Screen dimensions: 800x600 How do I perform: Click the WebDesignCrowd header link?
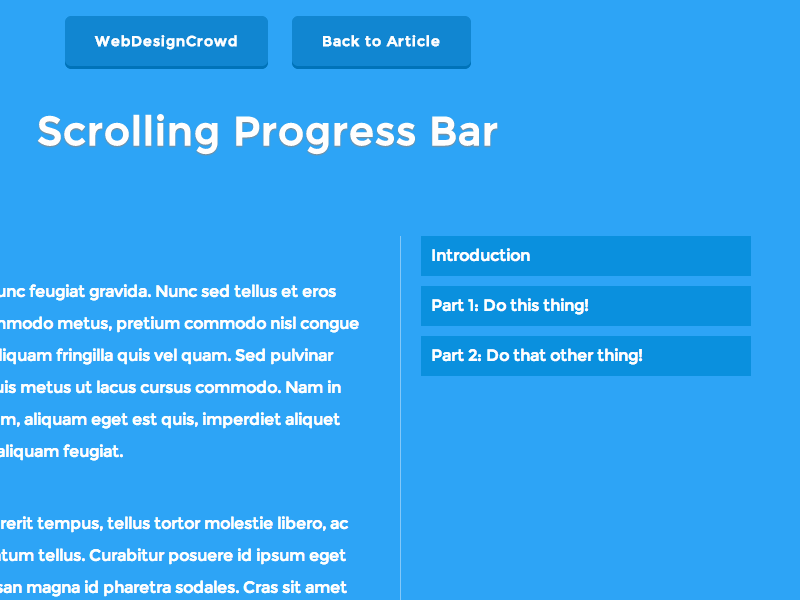[166, 42]
